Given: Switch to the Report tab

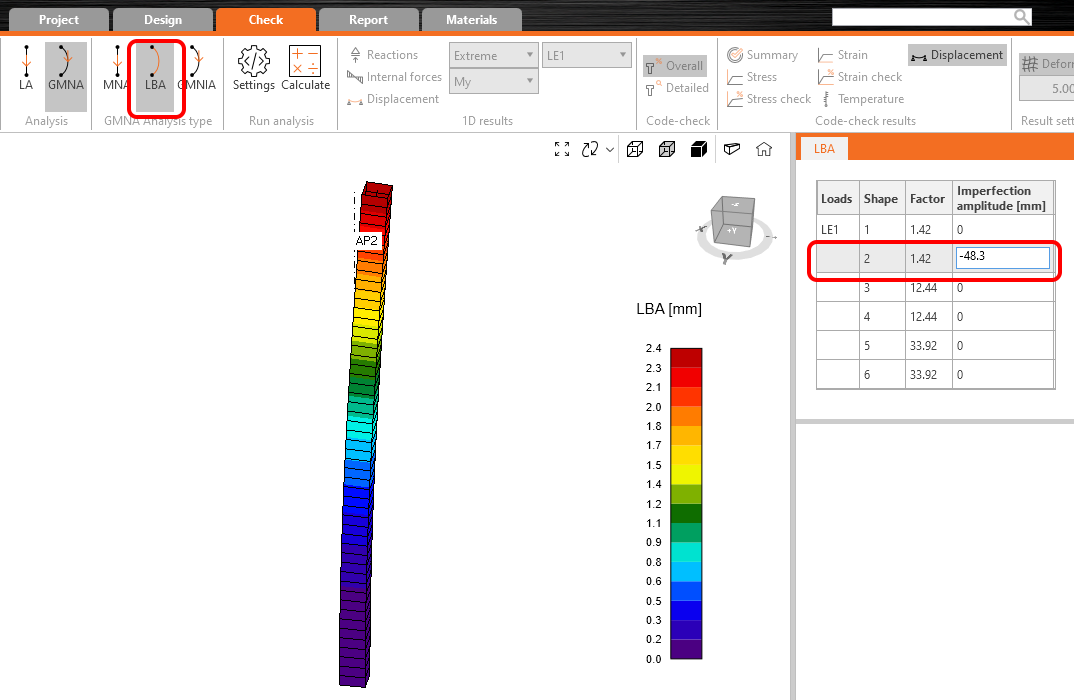Looking at the screenshot, I should [368, 20].
